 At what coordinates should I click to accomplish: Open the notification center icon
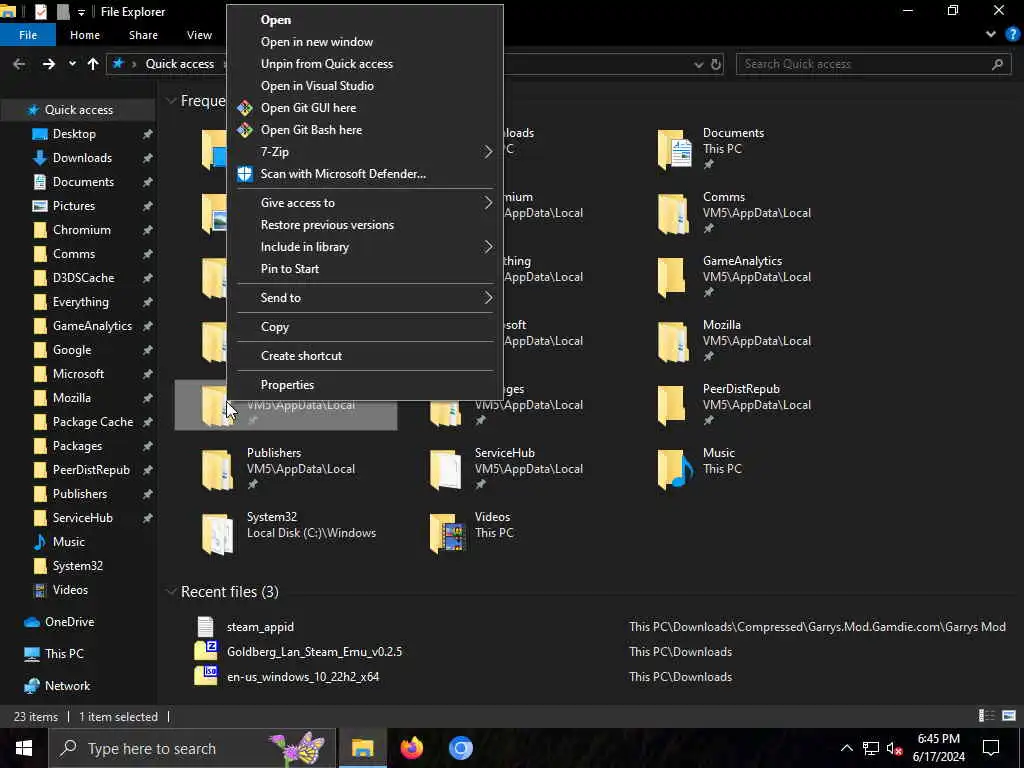click(x=991, y=748)
